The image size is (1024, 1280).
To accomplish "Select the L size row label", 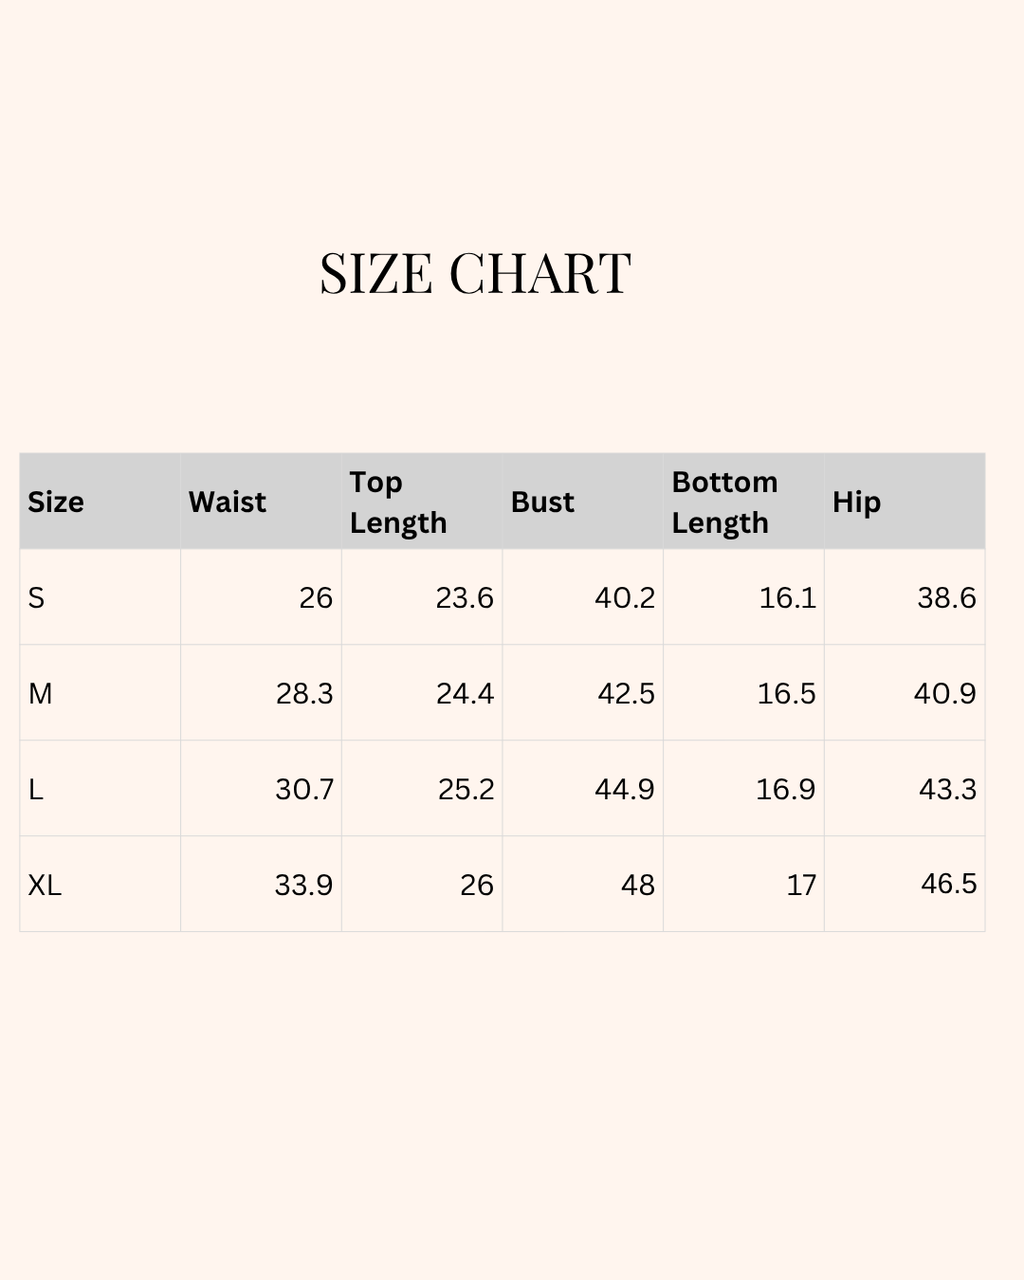I will point(36,790).
